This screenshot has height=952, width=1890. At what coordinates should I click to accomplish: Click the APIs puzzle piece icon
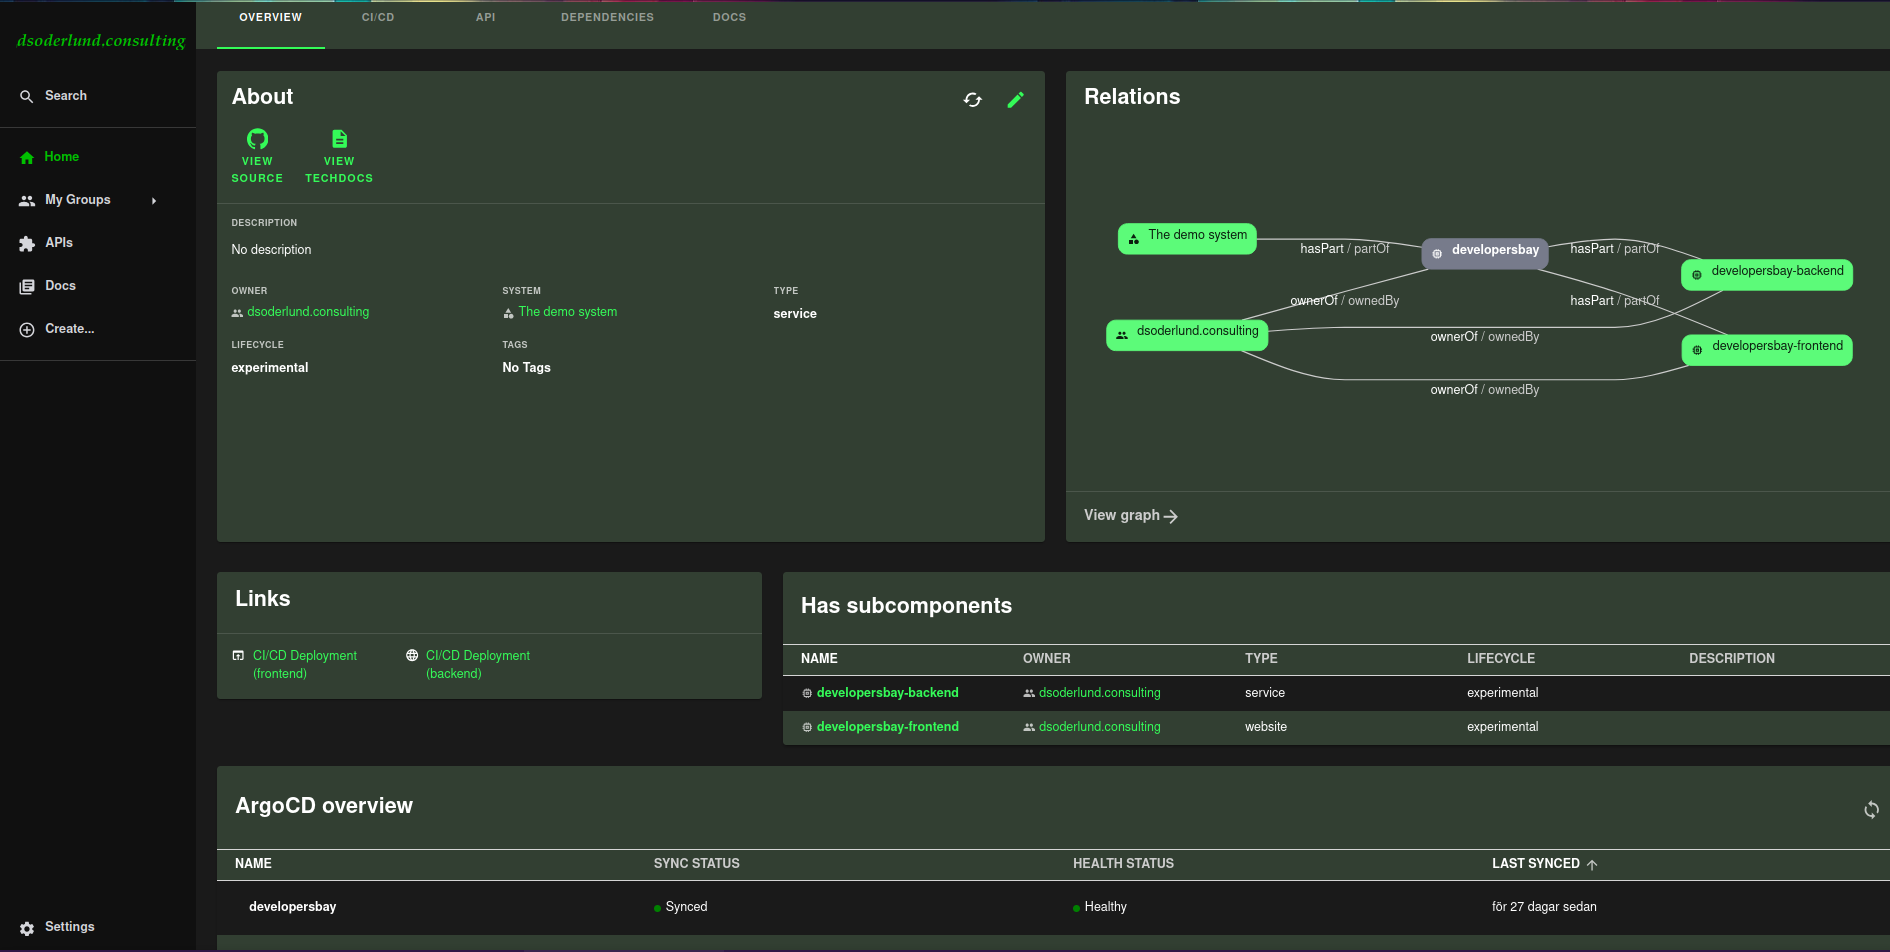pyautogui.click(x=27, y=243)
